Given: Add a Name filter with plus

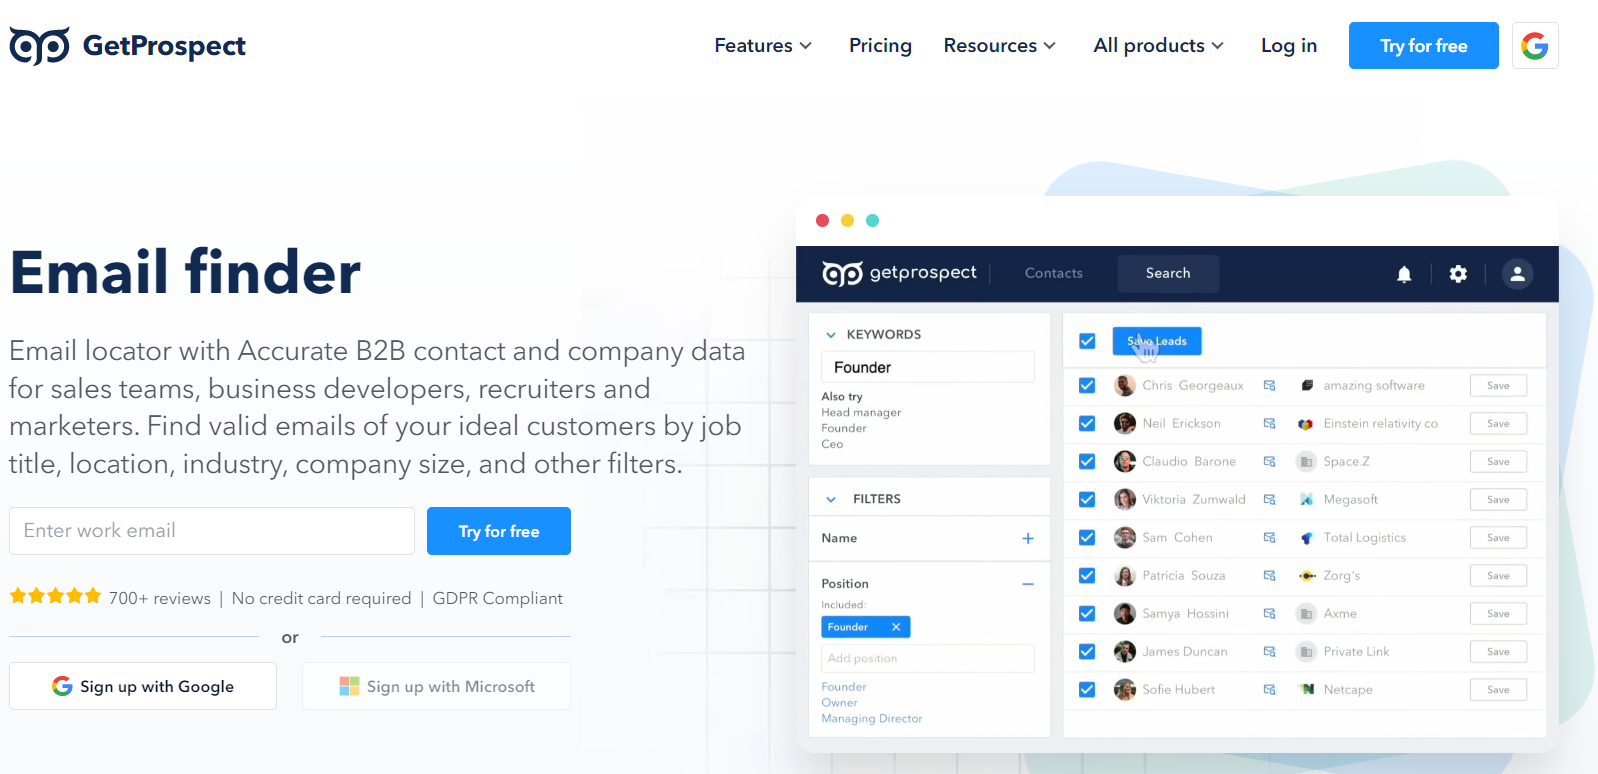Looking at the screenshot, I should (1028, 538).
